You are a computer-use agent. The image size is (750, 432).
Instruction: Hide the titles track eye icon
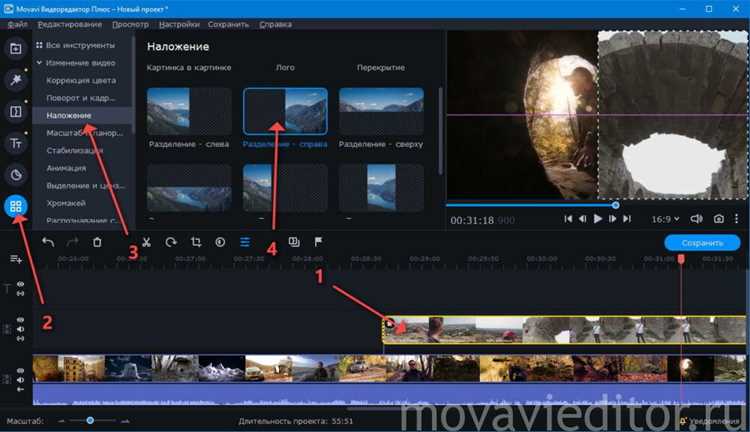(21, 284)
